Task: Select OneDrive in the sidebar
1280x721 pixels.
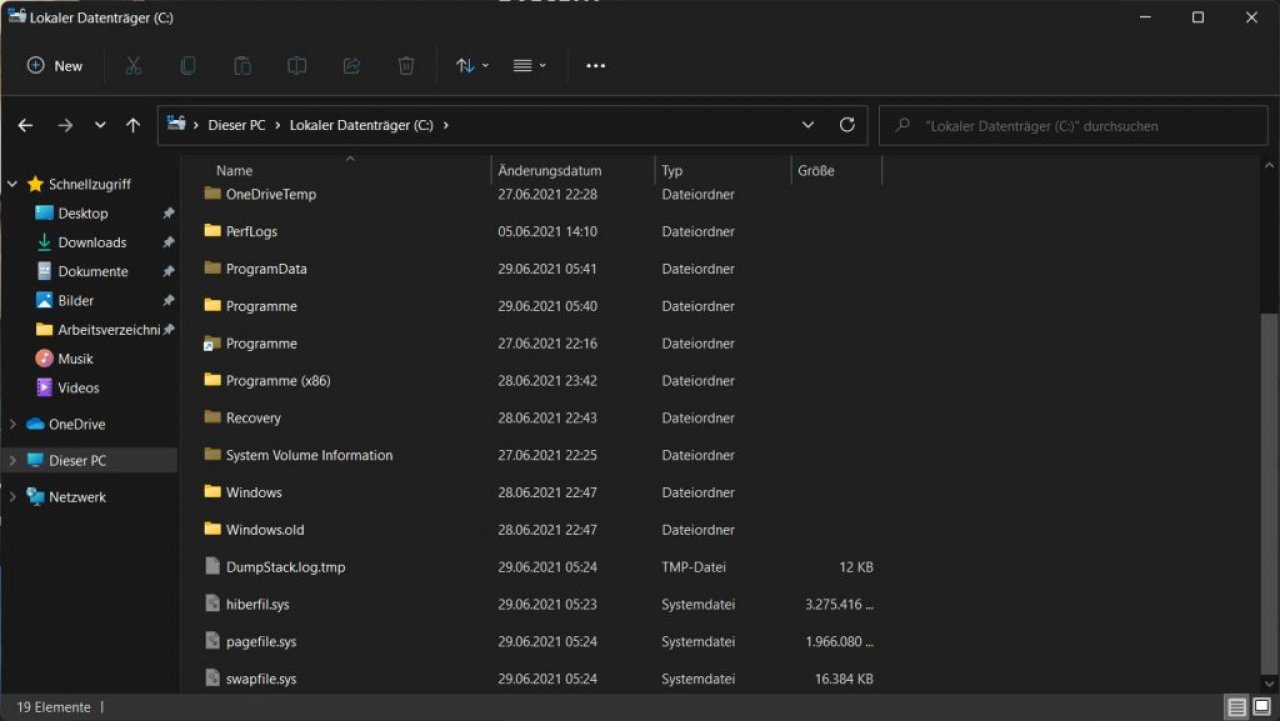Action: (77, 424)
